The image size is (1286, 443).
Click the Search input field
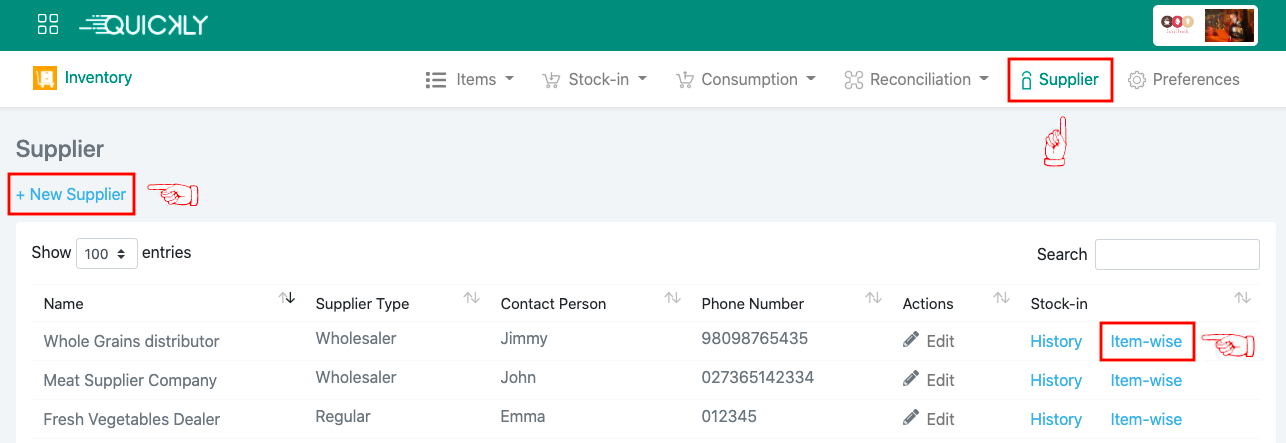click(1177, 254)
